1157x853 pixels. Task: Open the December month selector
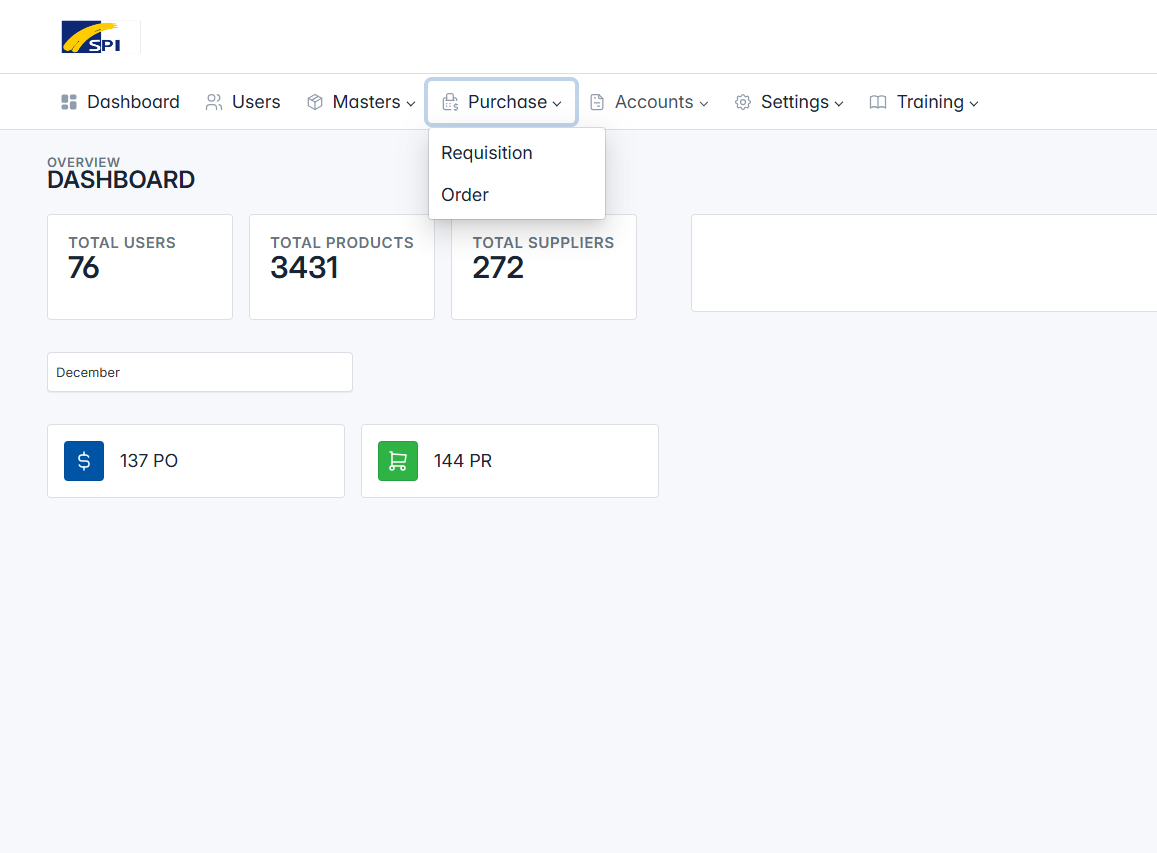[x=200, y=372]
